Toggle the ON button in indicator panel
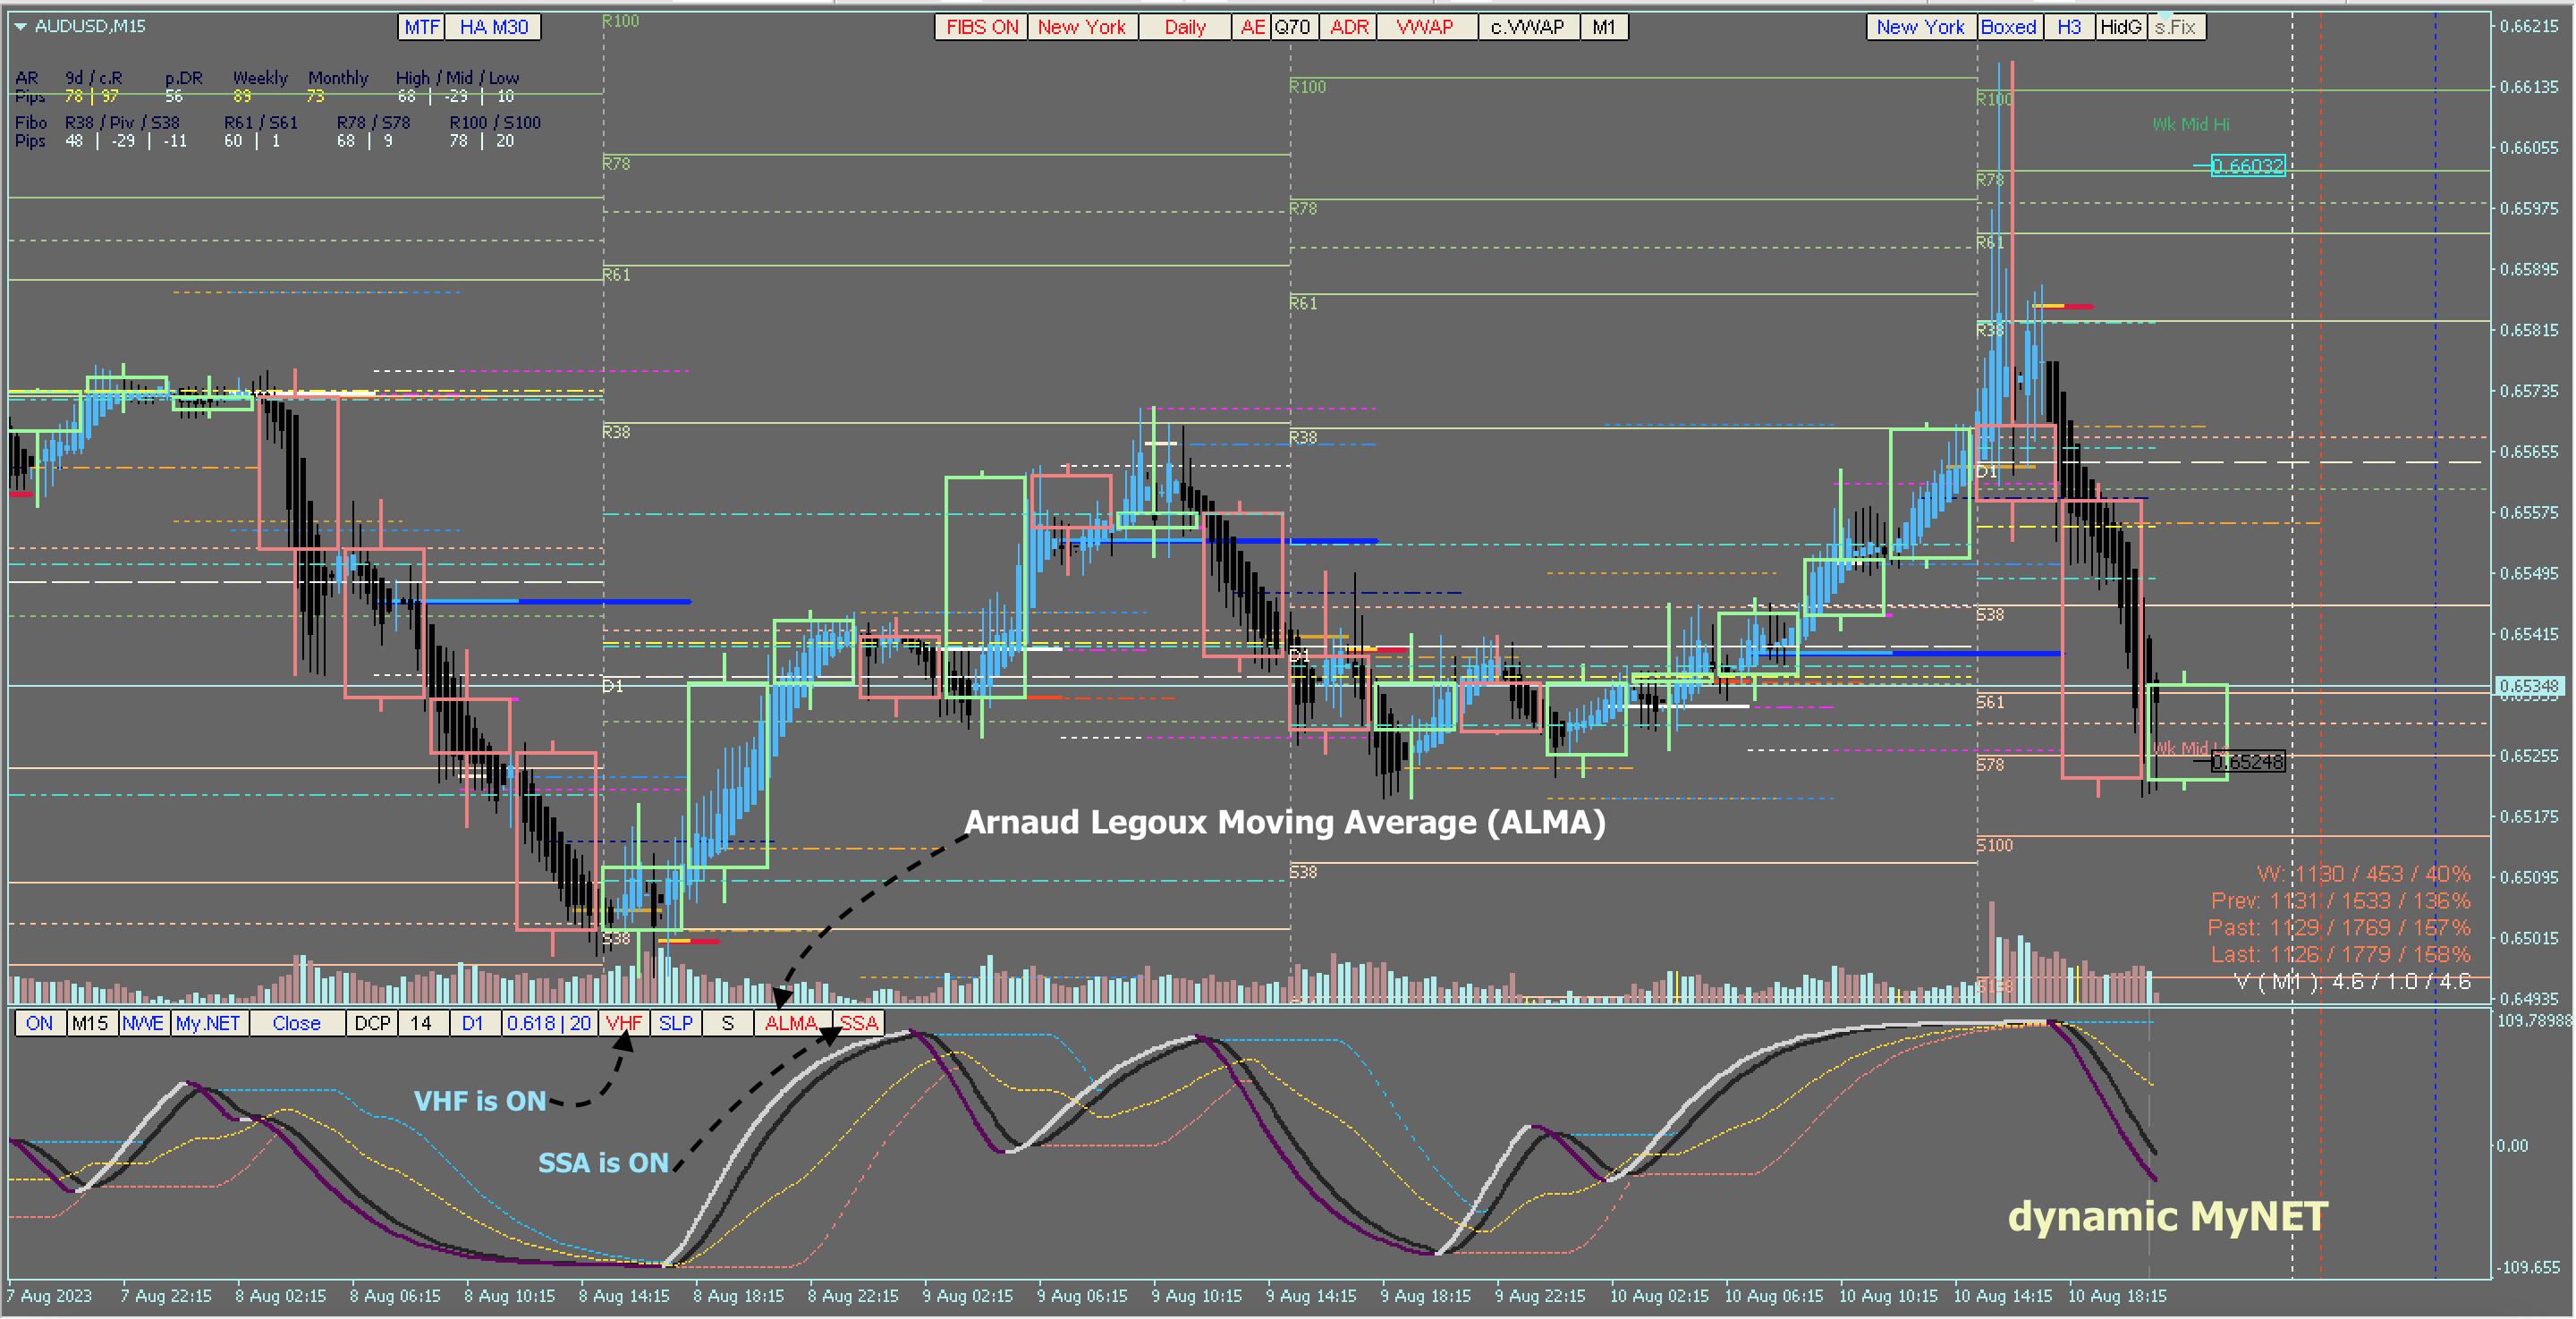 (39, 1023)
